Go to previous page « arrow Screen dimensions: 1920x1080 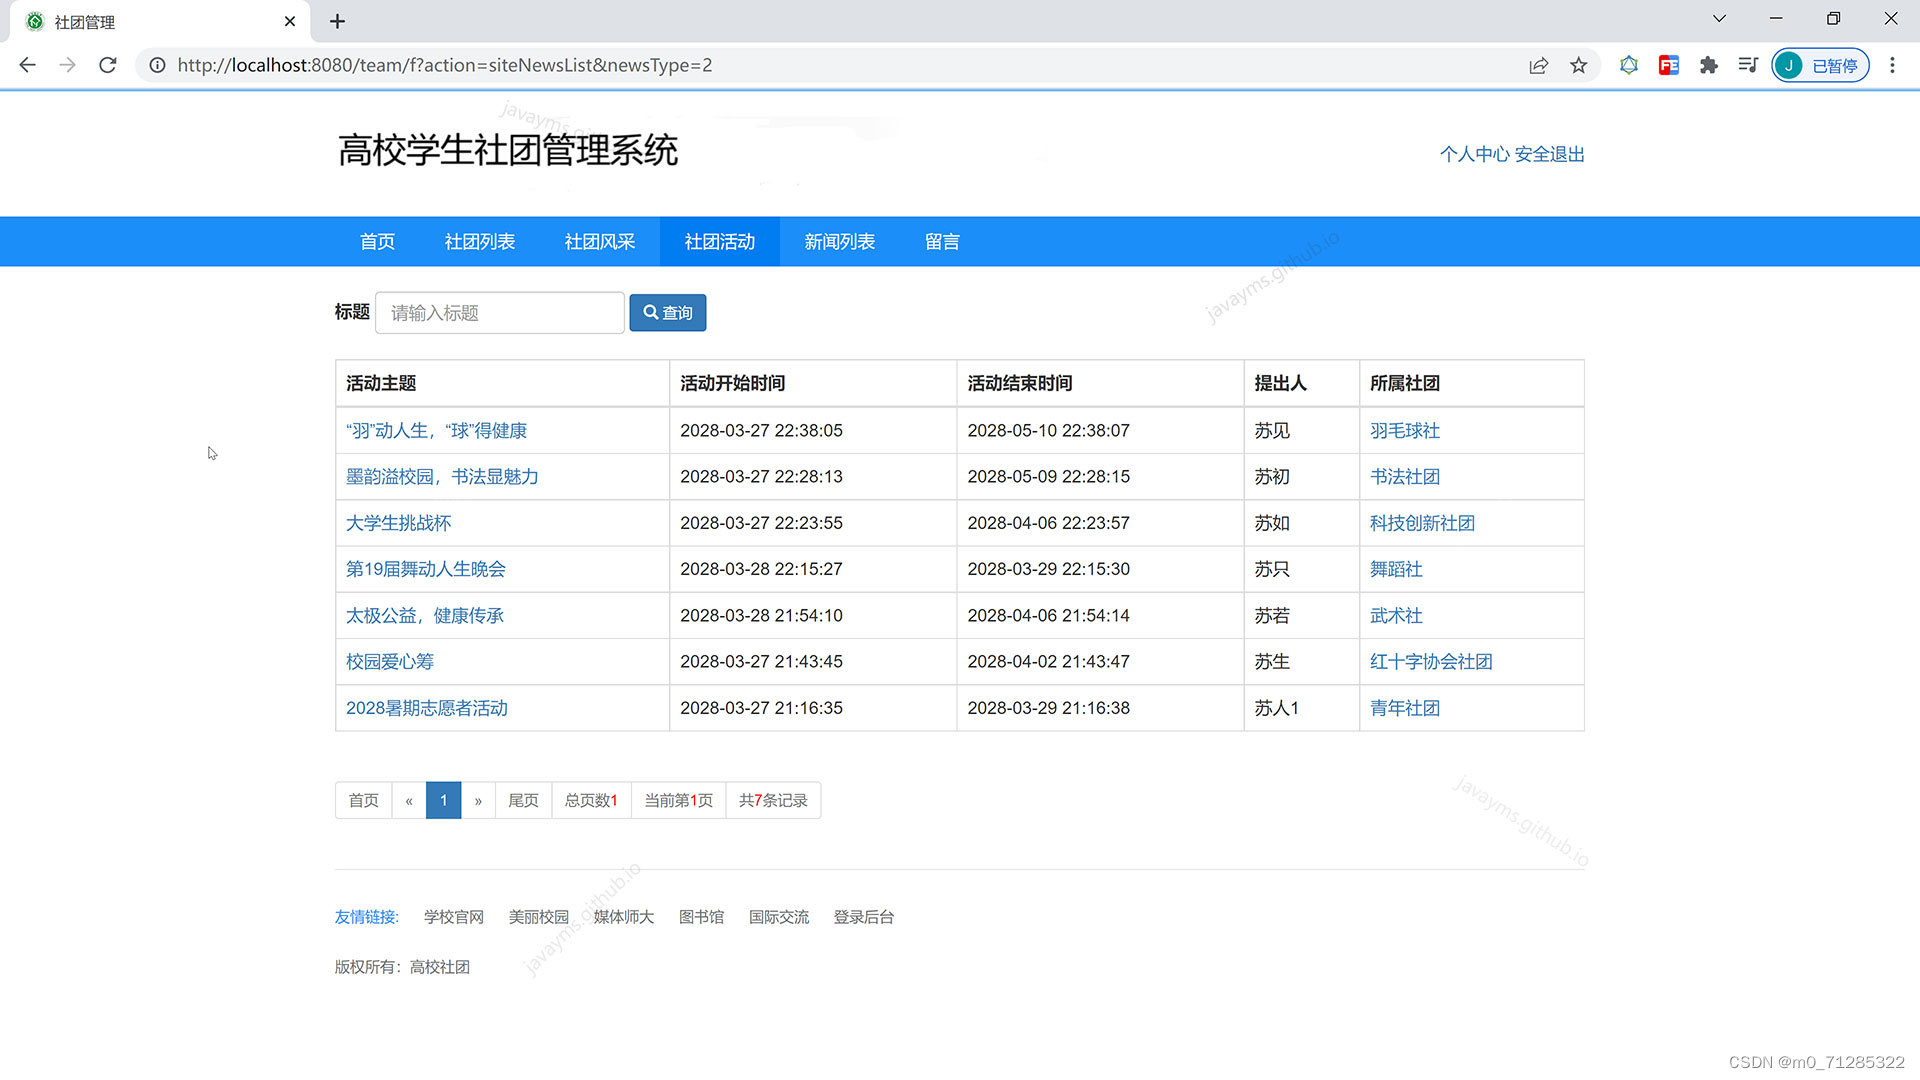409,801
